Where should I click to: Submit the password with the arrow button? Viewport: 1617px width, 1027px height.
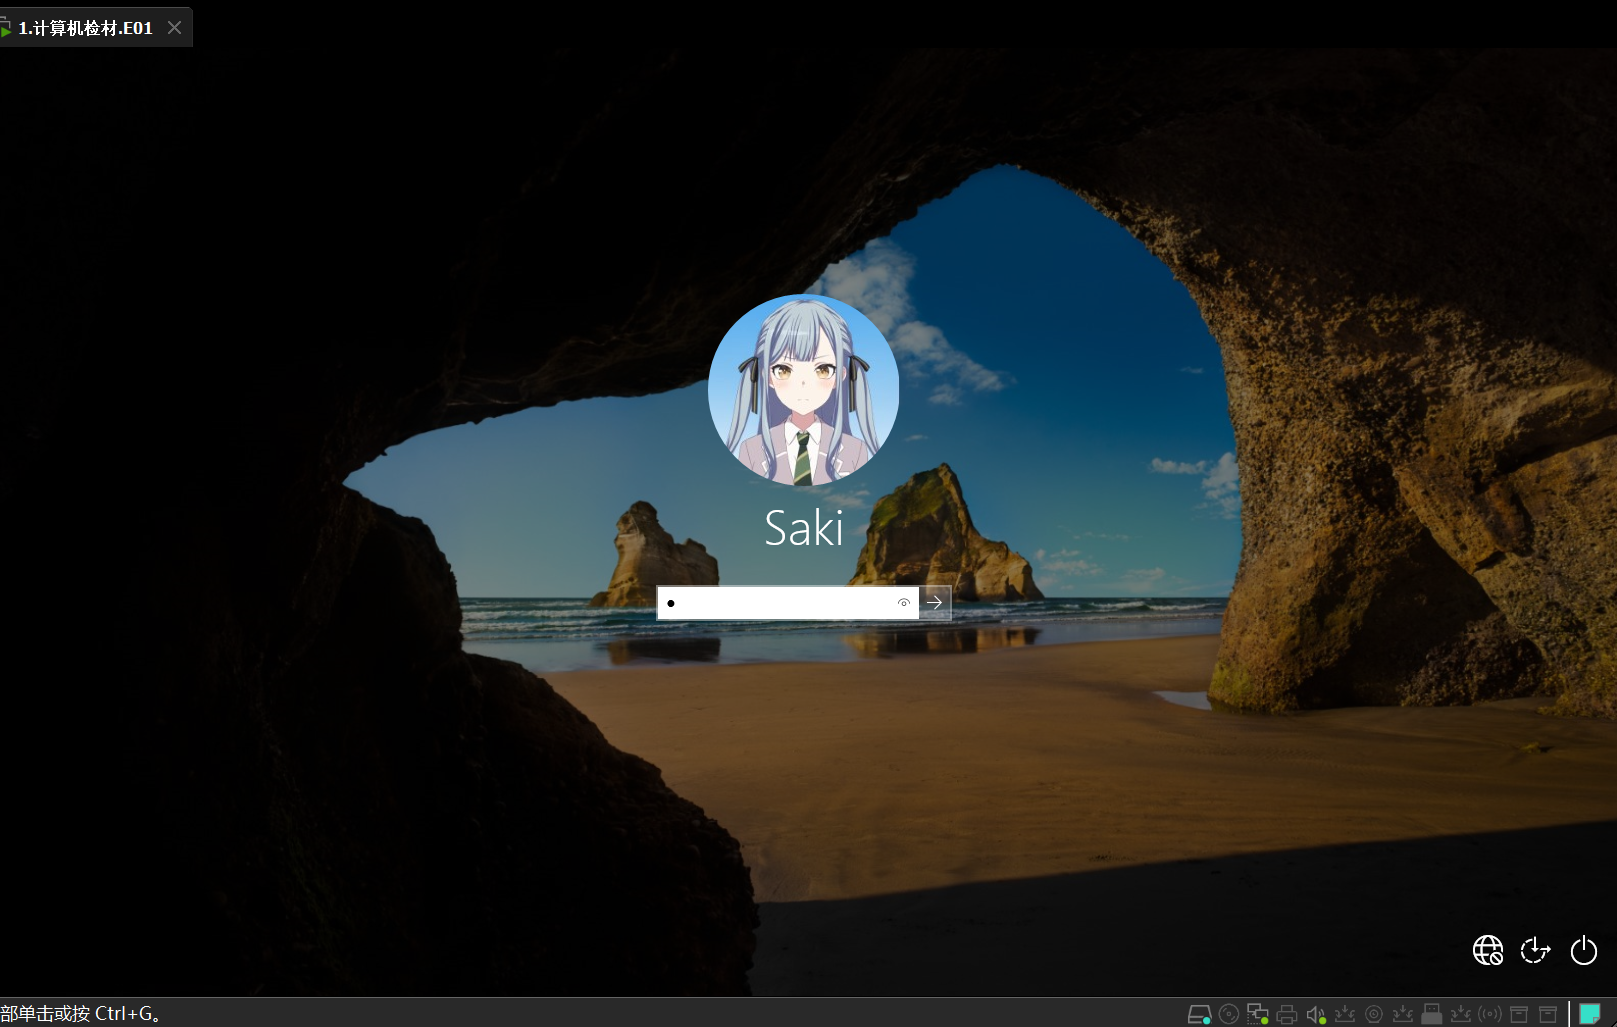(935, 603)
